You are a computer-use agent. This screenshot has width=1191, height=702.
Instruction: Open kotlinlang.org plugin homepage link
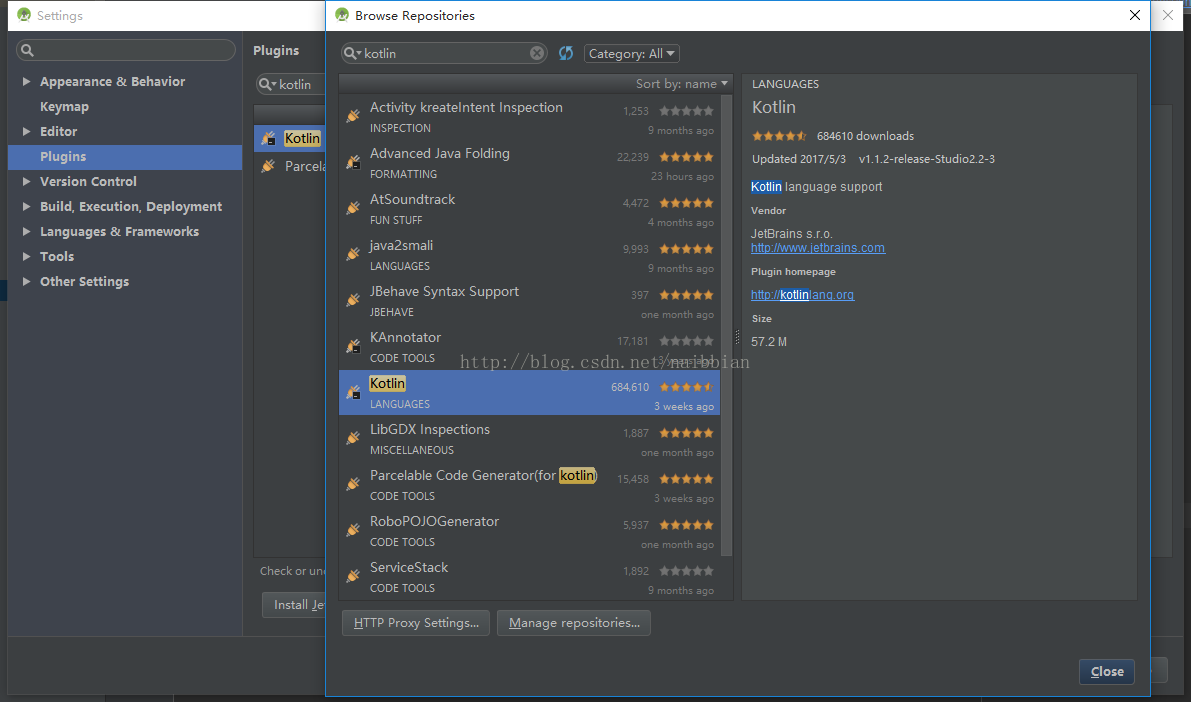click(x=802, y=295)
